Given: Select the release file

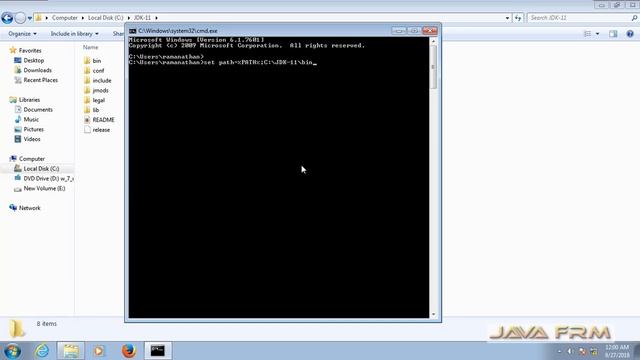Looking at the screenshot, I should click(101, 130).
